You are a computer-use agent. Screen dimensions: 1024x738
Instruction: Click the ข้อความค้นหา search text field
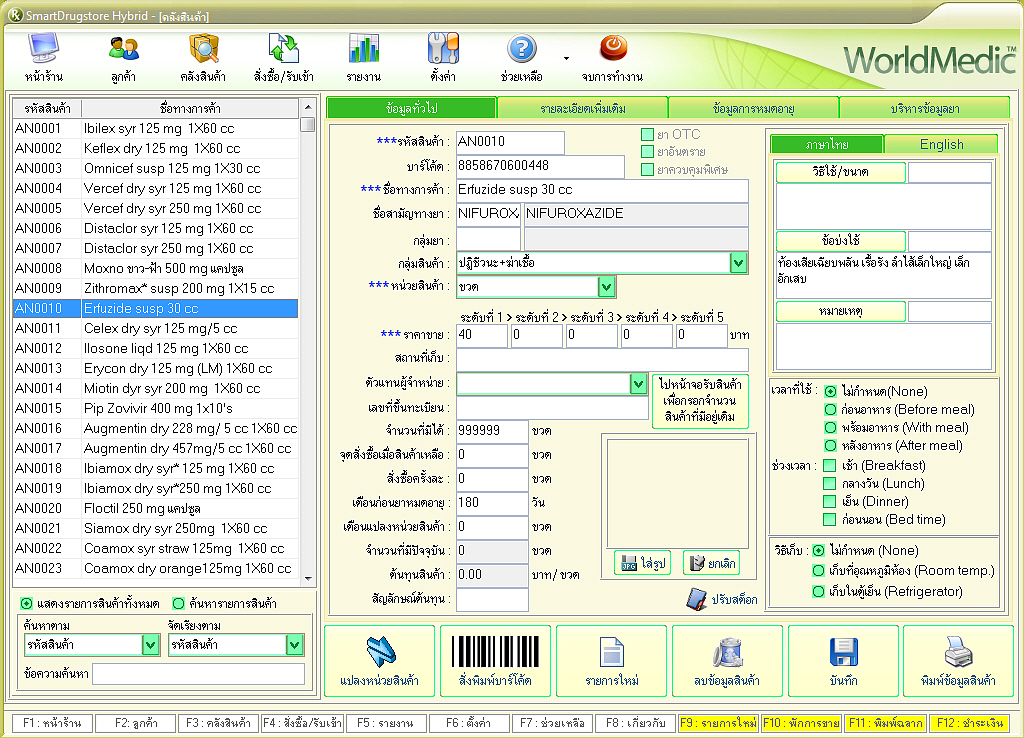tap(199, 674)
